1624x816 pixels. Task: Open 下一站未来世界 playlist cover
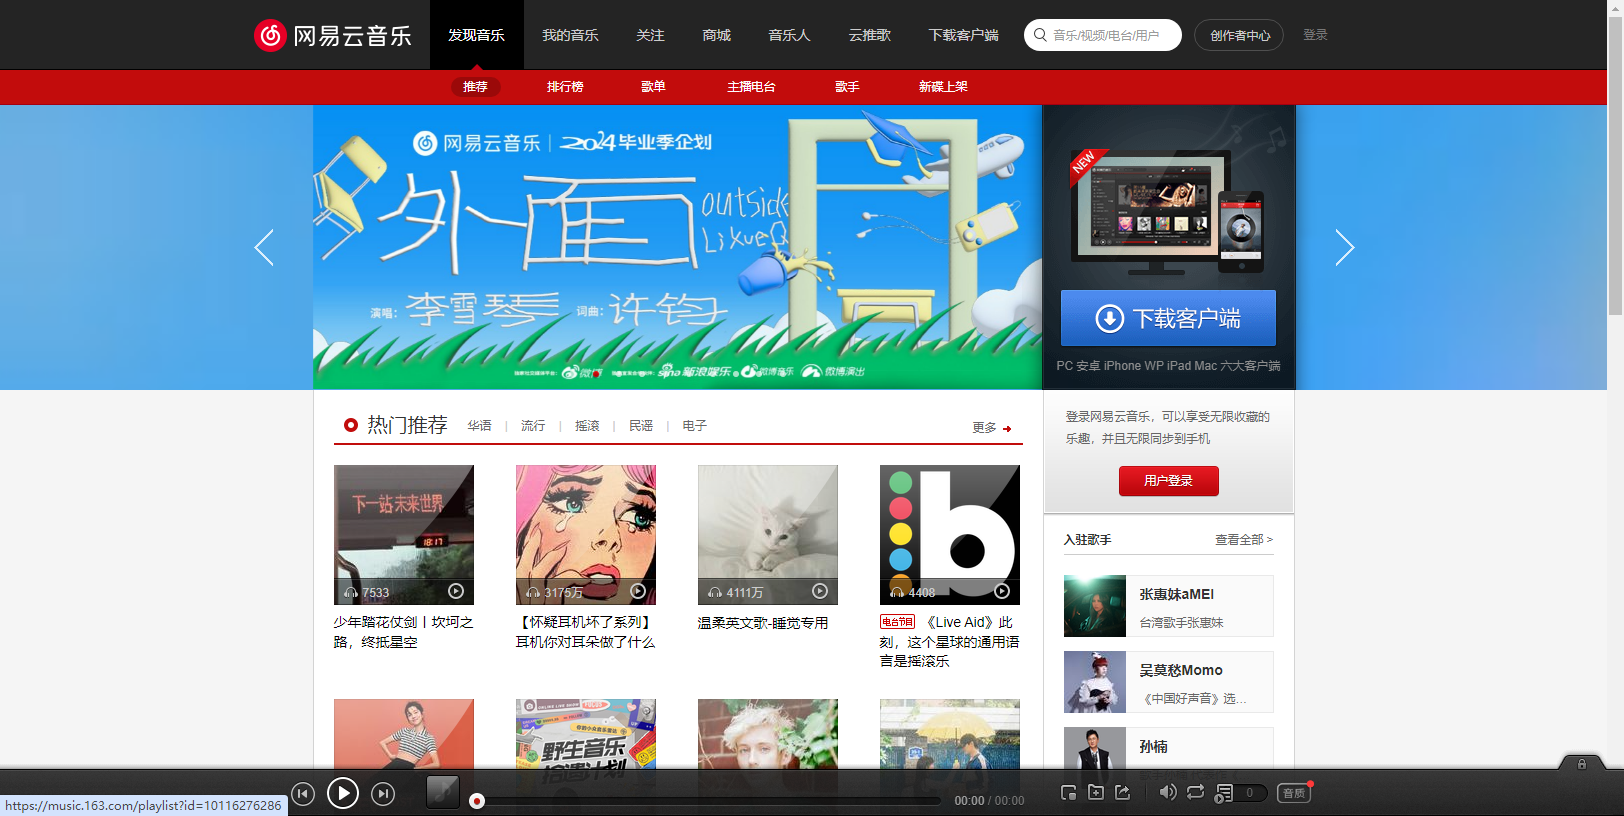pos(404,535)
